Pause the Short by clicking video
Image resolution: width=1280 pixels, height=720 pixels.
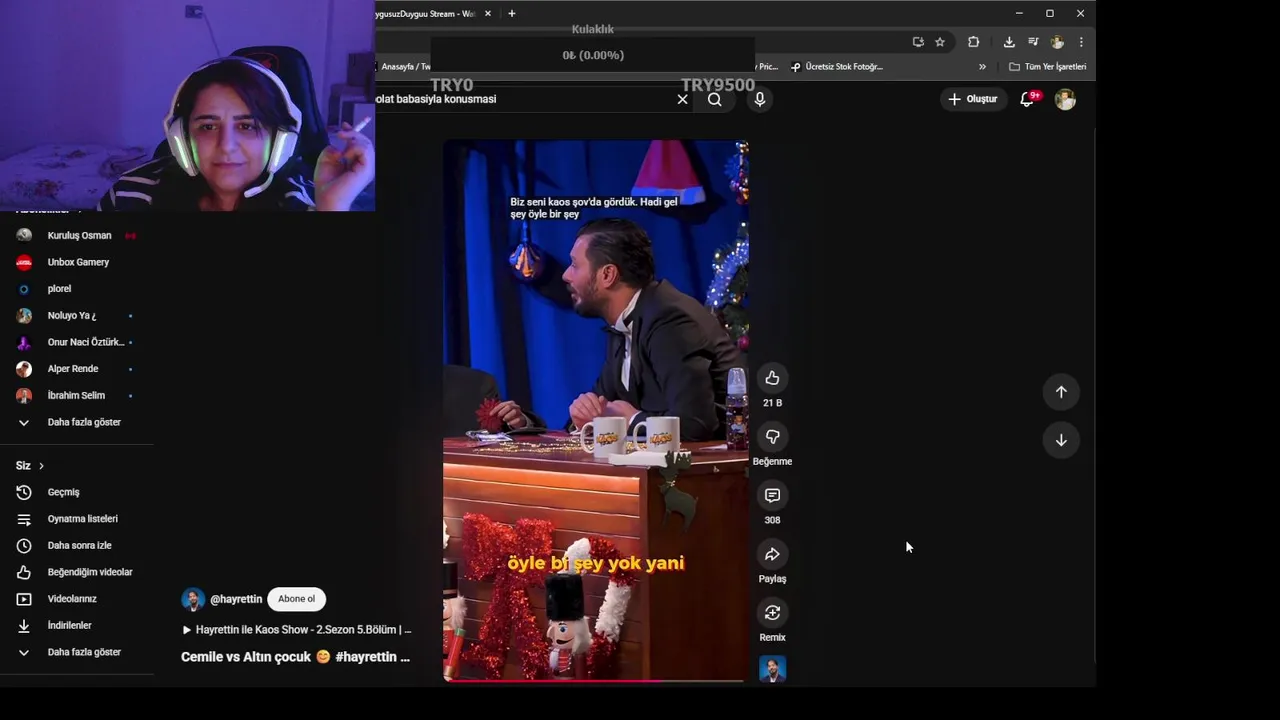click(596, 410)
